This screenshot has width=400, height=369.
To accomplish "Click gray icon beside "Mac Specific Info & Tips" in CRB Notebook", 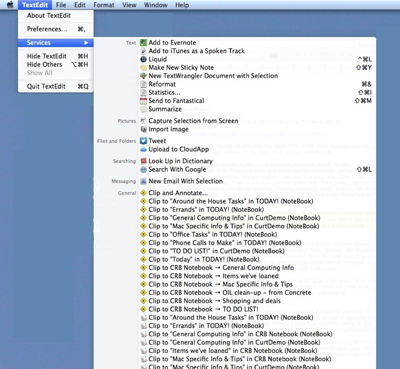I will click(143, 359).
